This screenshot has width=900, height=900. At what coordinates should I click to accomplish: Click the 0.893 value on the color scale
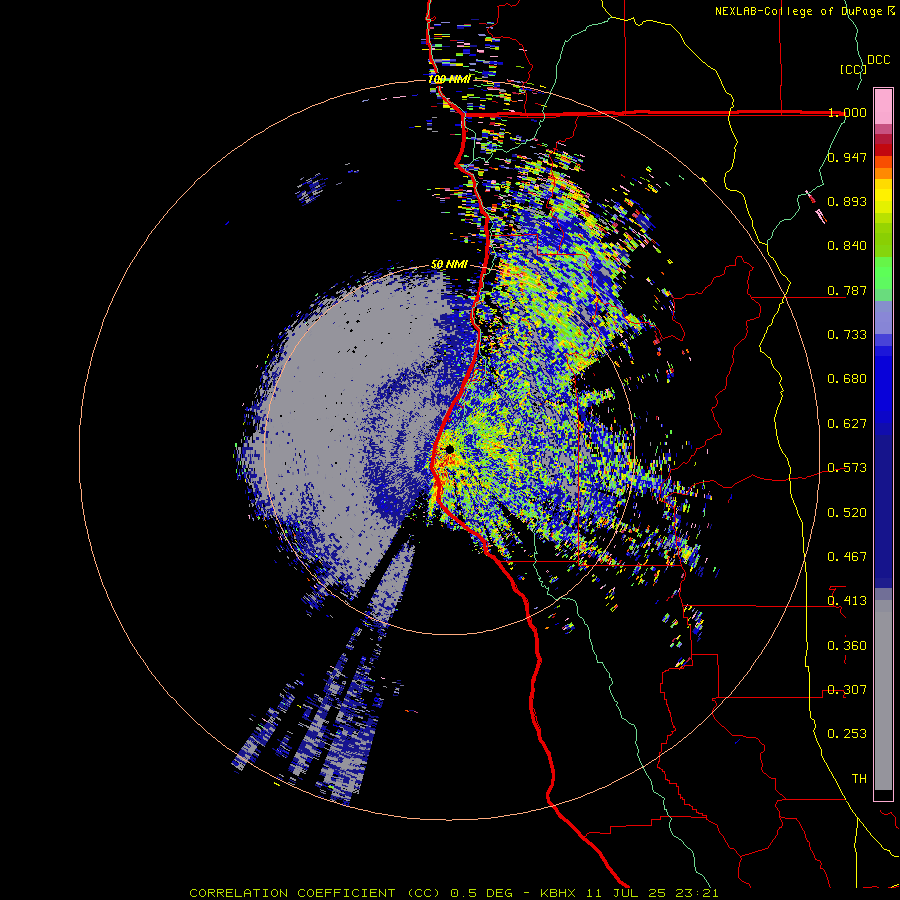pos(847,201)
